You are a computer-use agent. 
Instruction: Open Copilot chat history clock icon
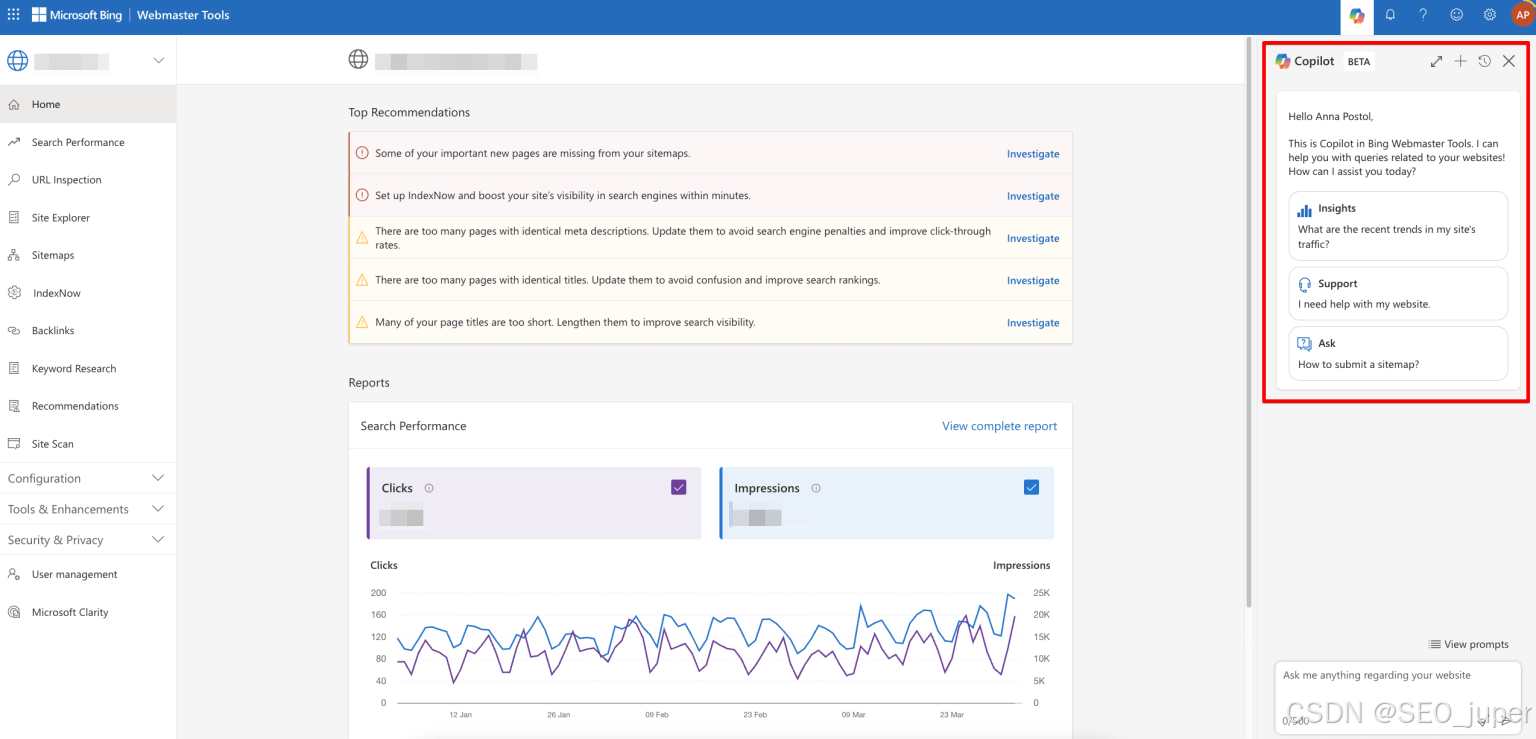[x=1484, y=61]
